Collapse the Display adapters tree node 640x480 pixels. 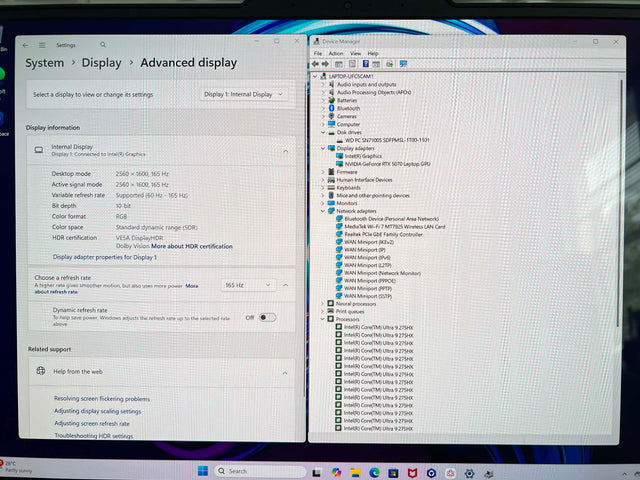tap(323, 148)
